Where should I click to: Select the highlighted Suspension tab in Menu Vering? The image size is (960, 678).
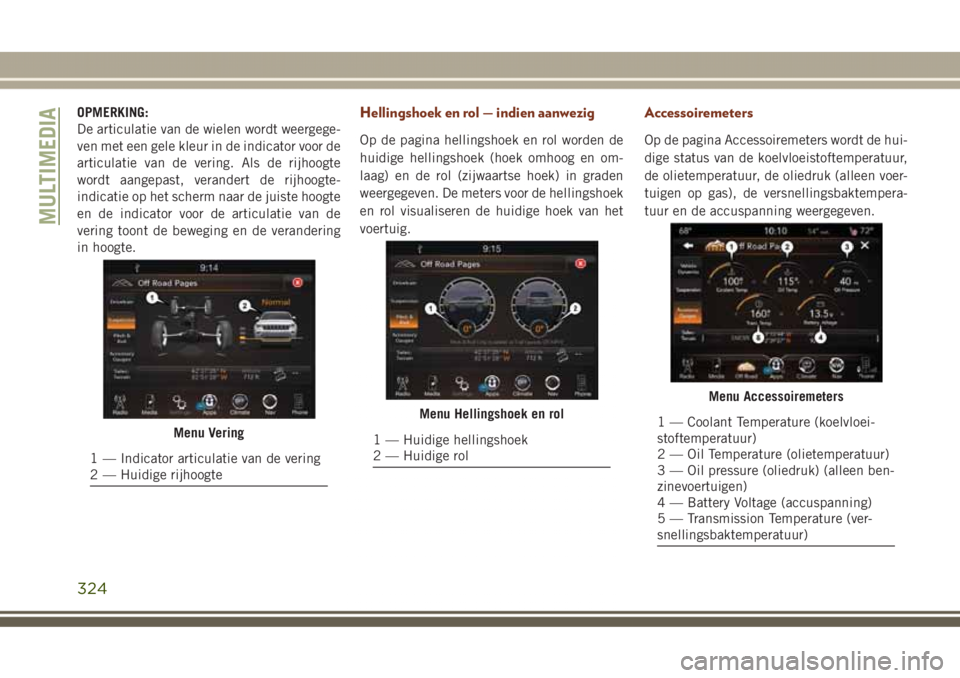point(122,320)
